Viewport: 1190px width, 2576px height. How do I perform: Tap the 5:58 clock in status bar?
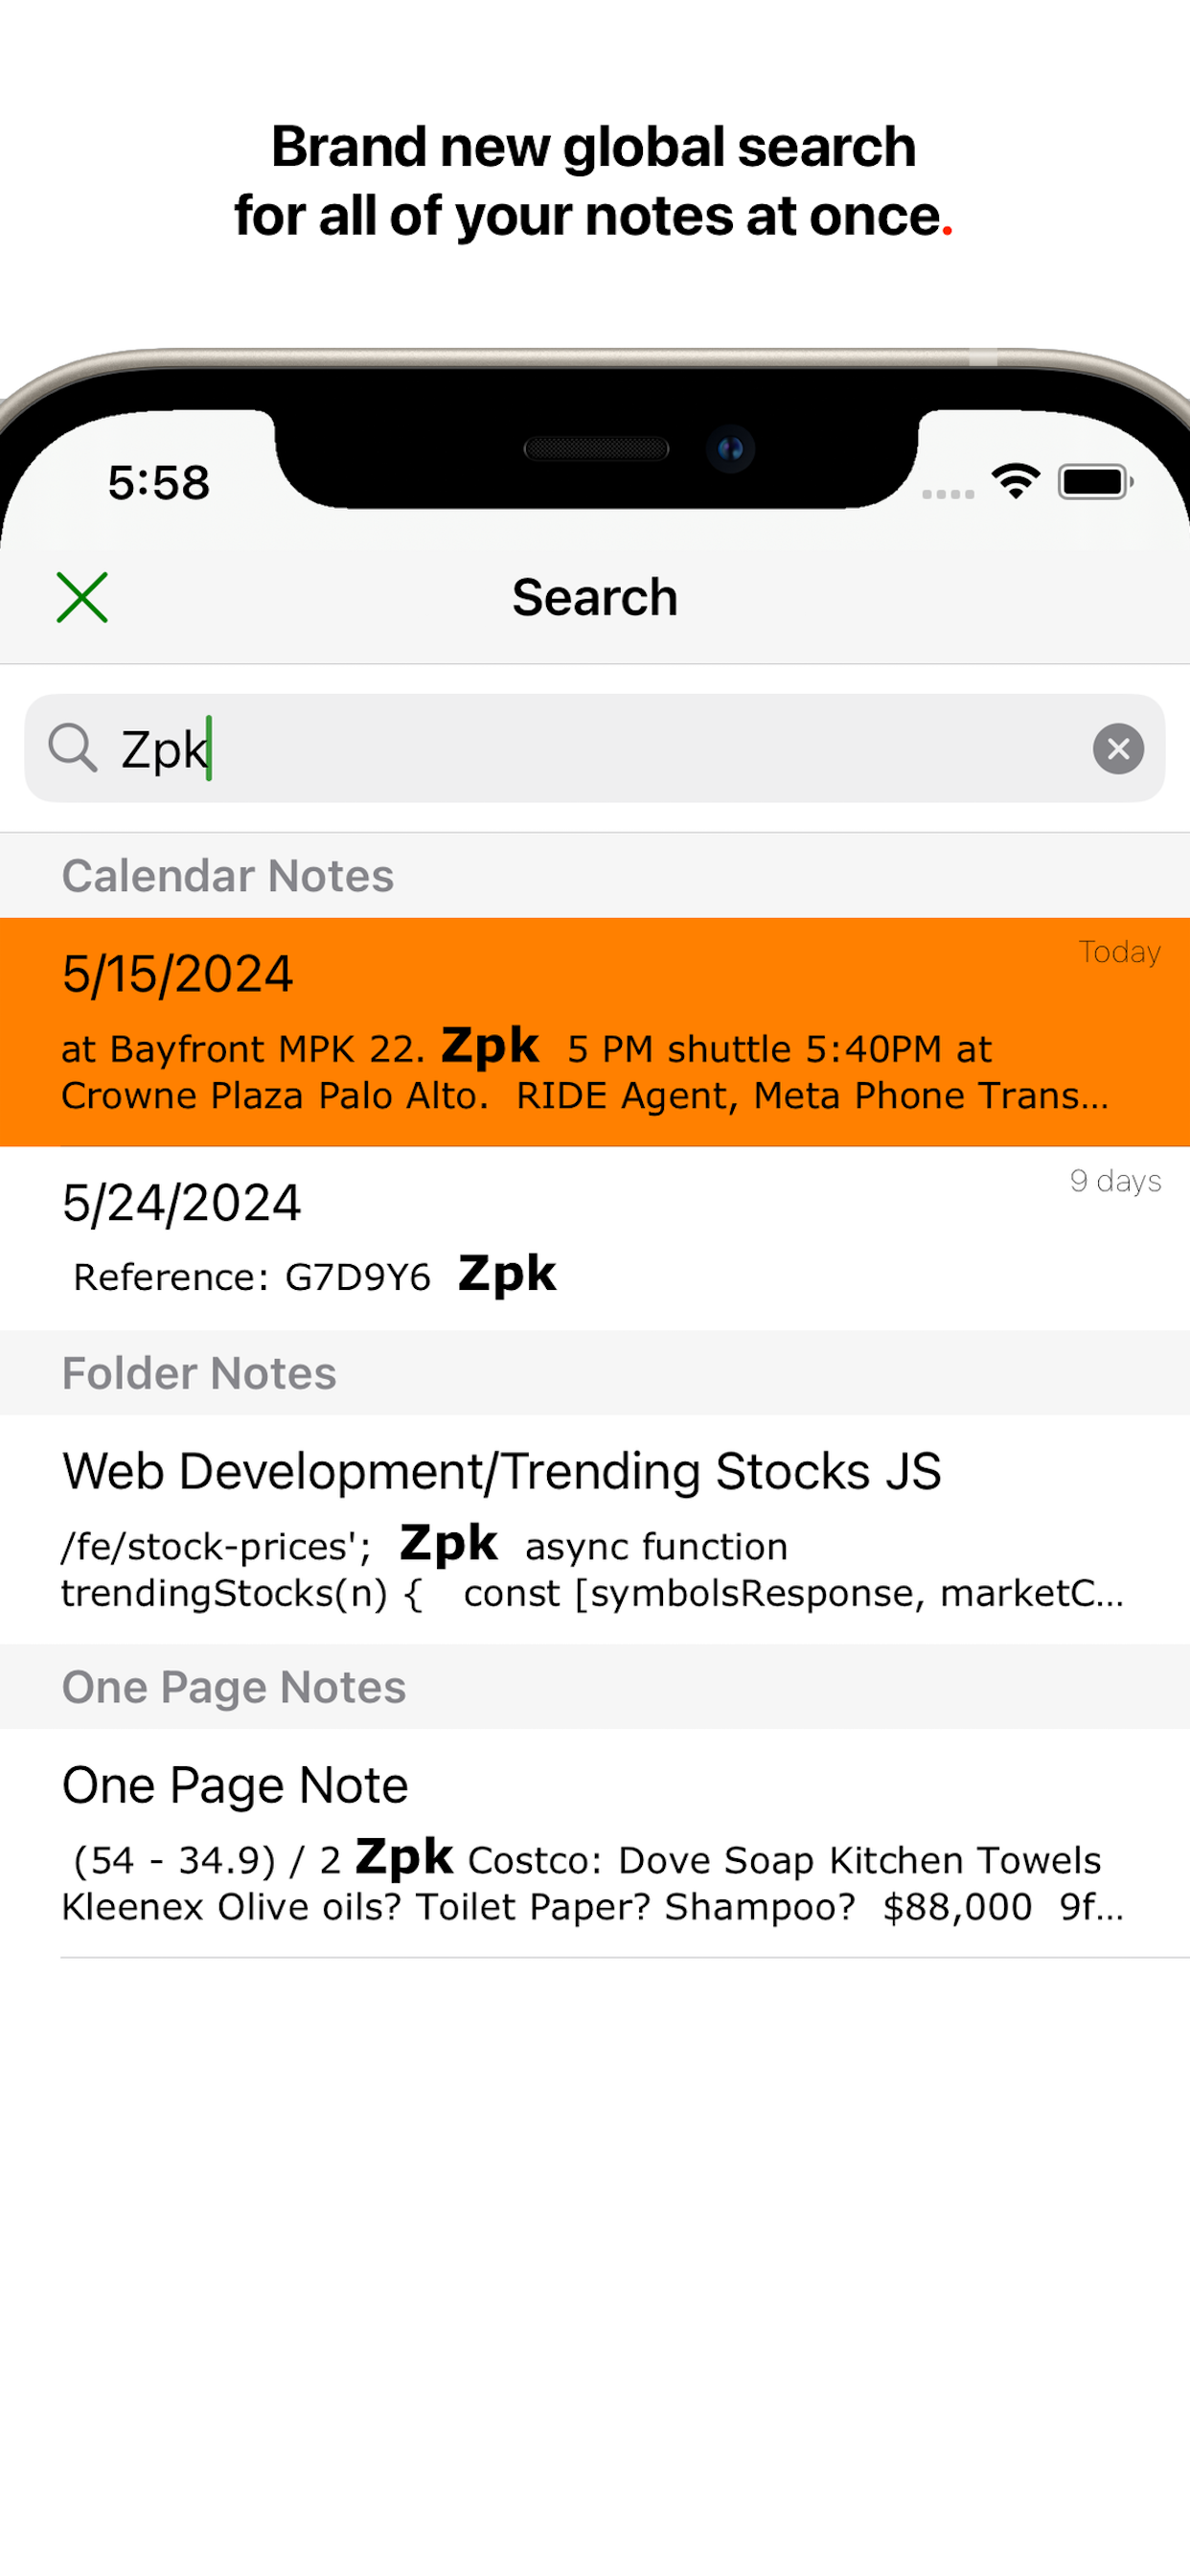pos(159,483)
